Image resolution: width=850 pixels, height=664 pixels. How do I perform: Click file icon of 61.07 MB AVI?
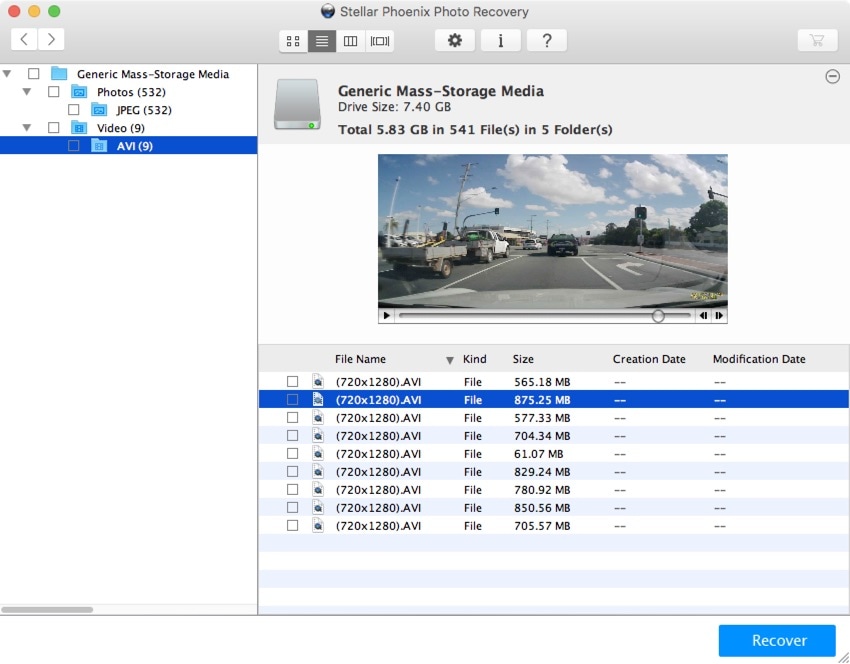point(318,454)
